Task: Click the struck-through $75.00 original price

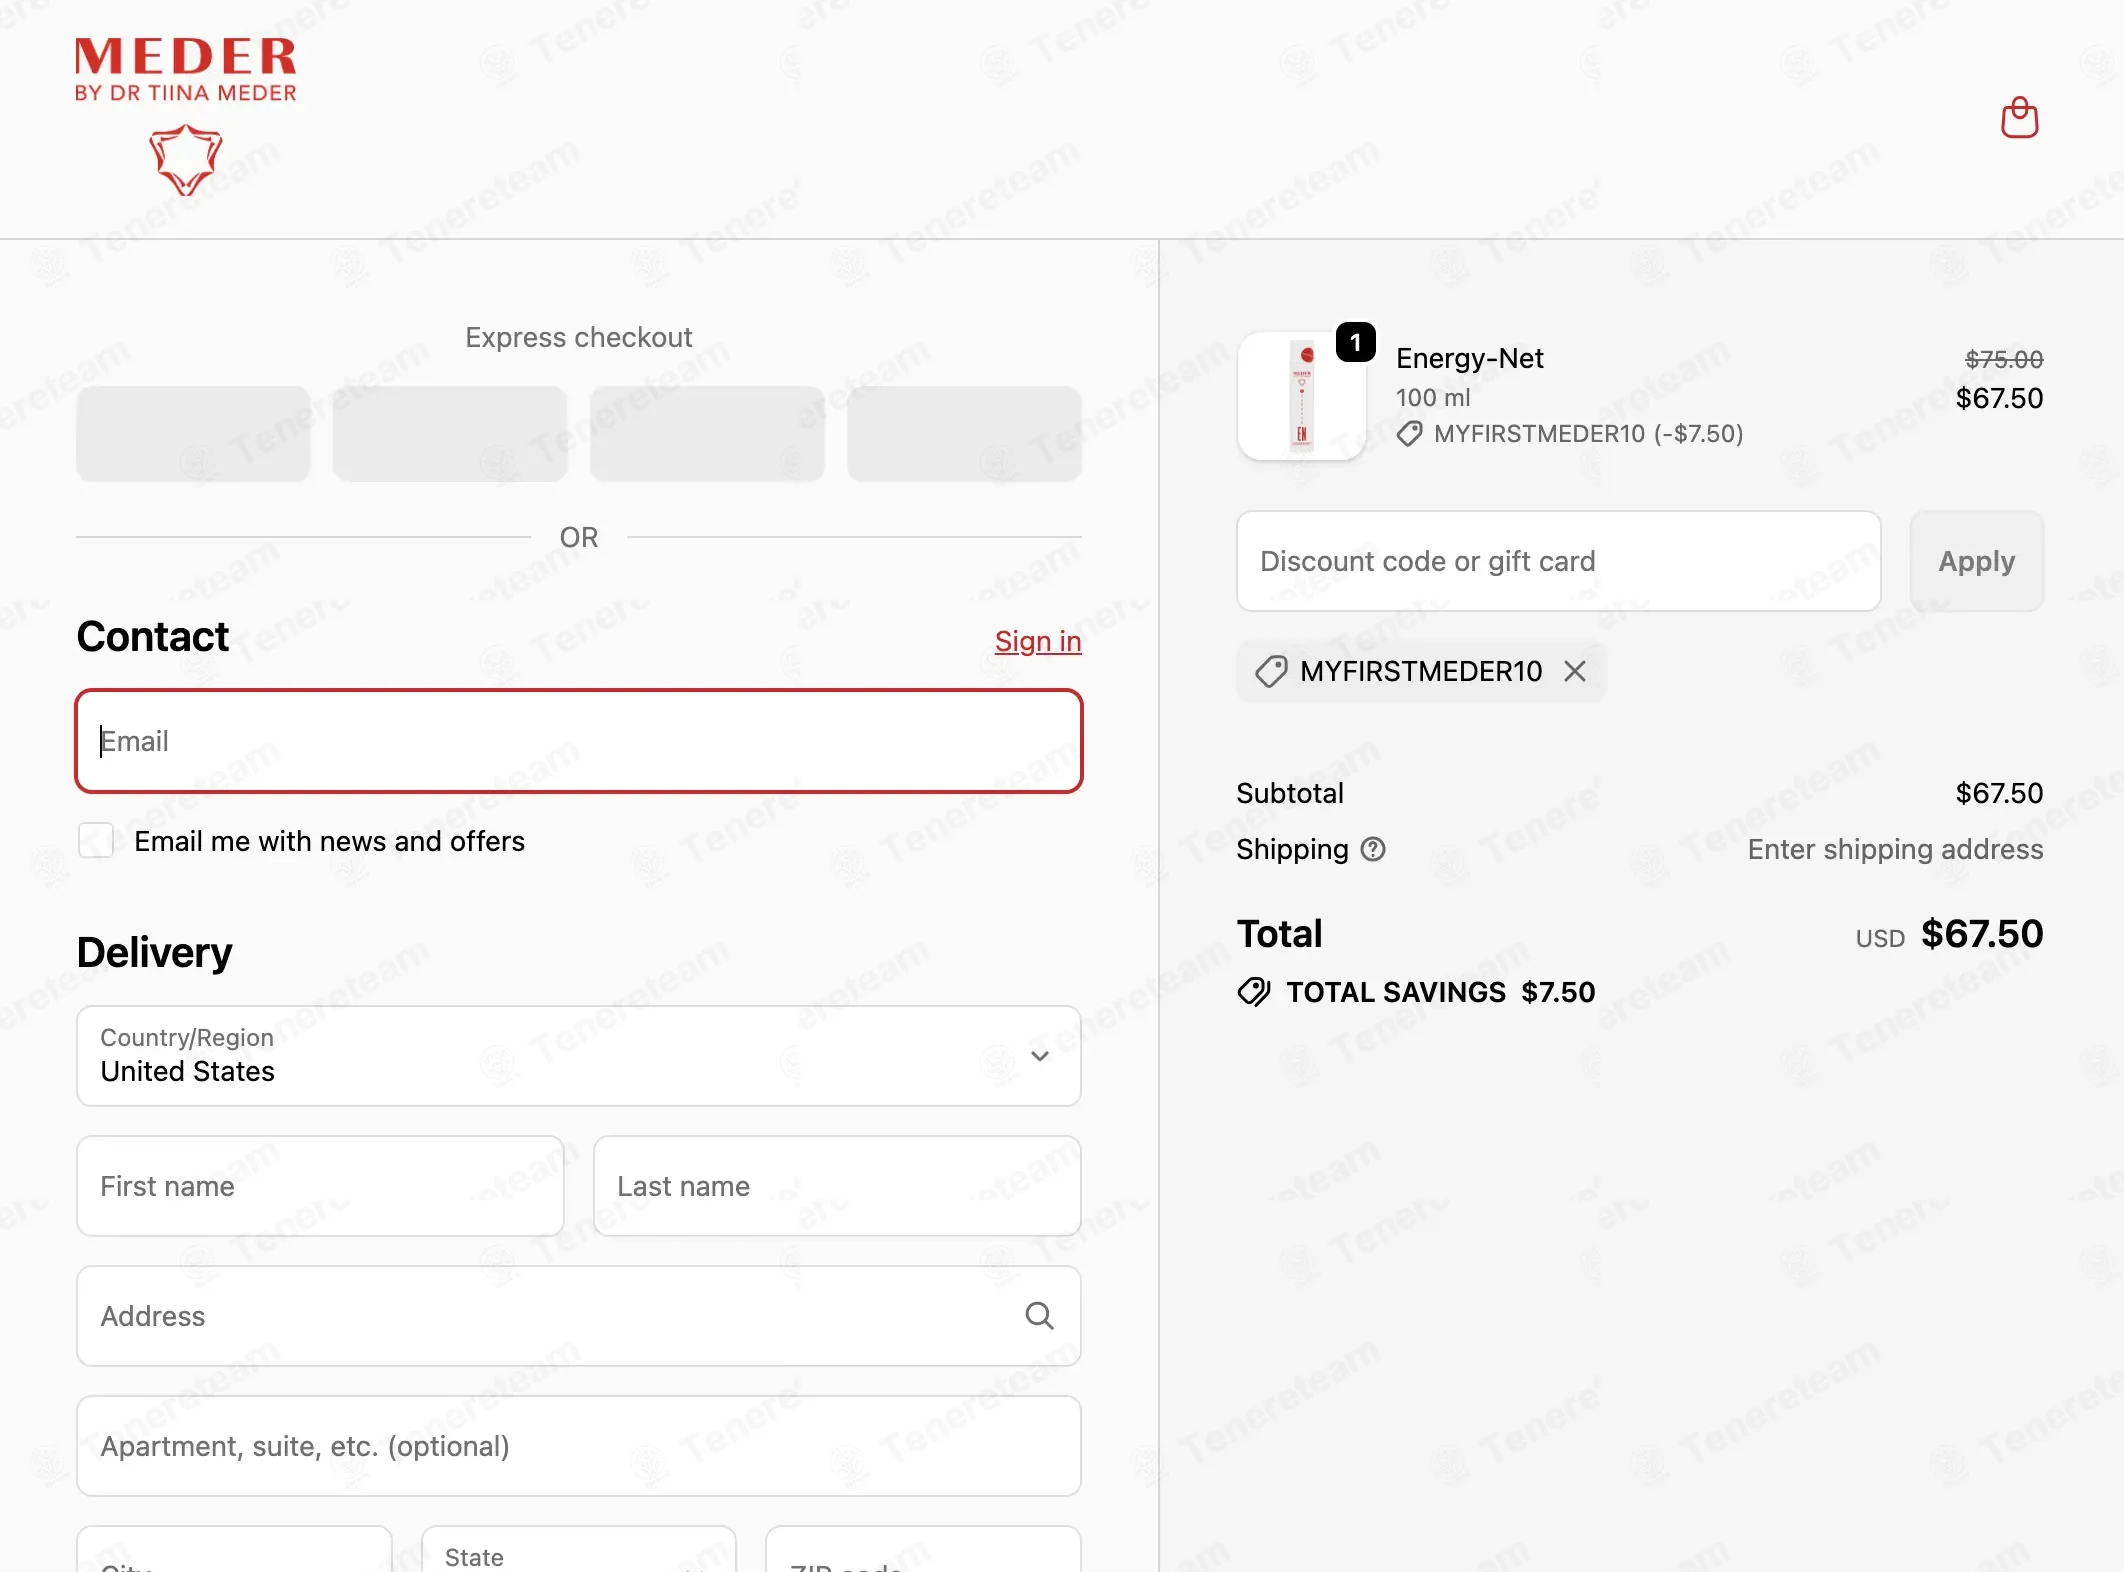Action: (2004, 359)
